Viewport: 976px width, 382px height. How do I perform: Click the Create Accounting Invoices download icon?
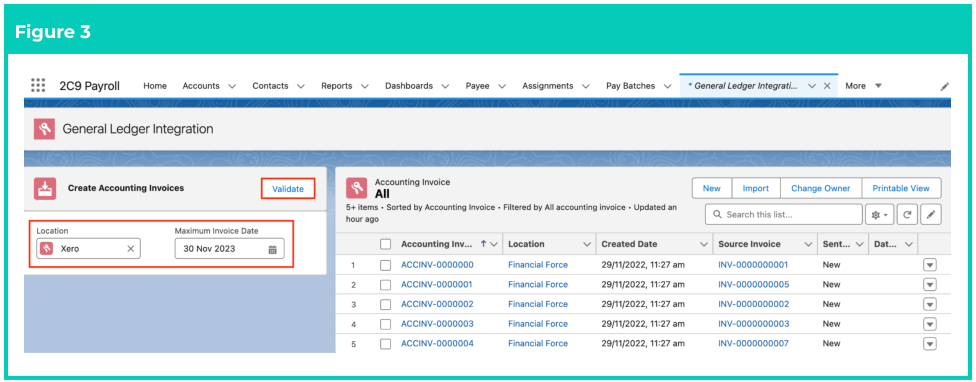click(x=45, y=189)
